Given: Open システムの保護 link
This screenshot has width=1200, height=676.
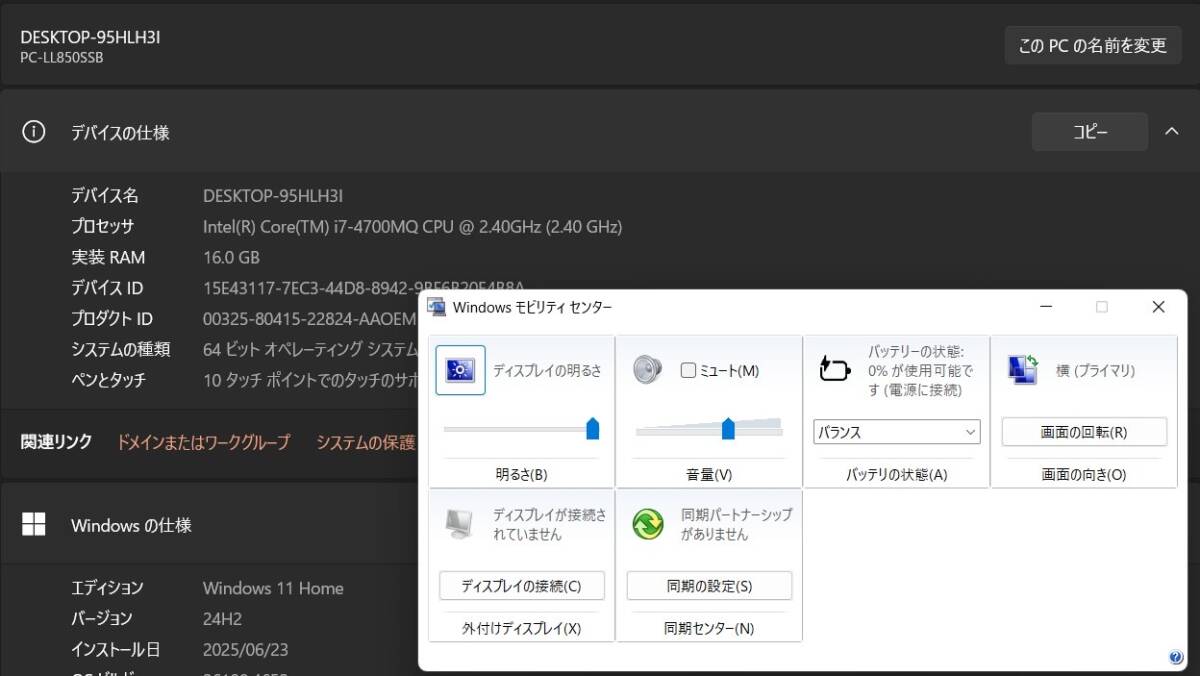Looking at the screenshot, I should (x=366, y=442).
